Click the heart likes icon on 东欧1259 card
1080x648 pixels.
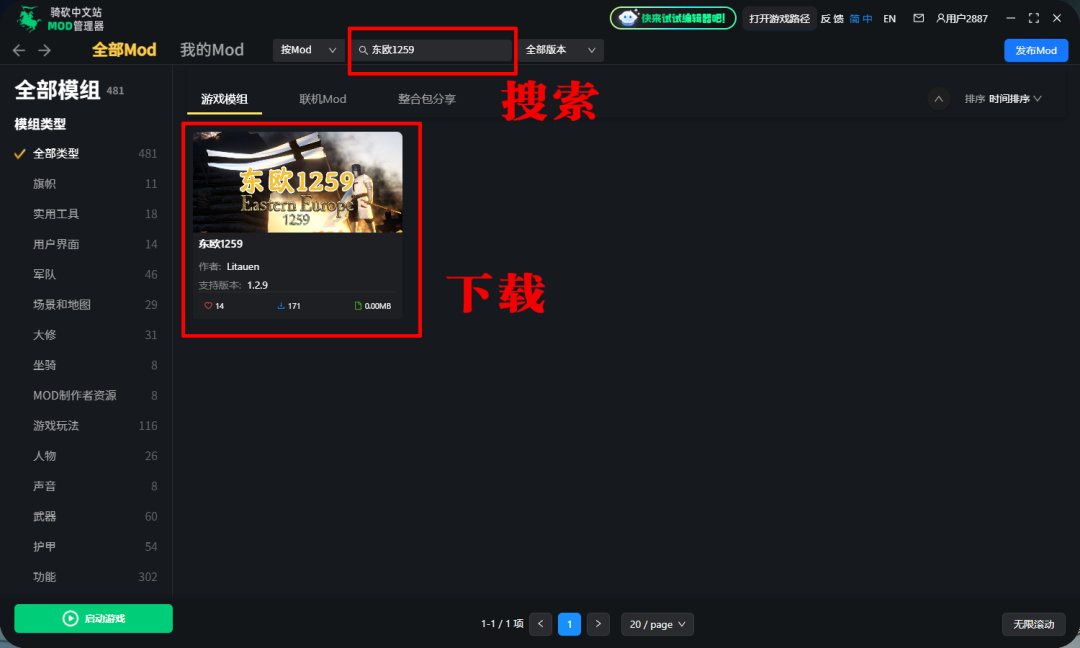pos(208,306)
